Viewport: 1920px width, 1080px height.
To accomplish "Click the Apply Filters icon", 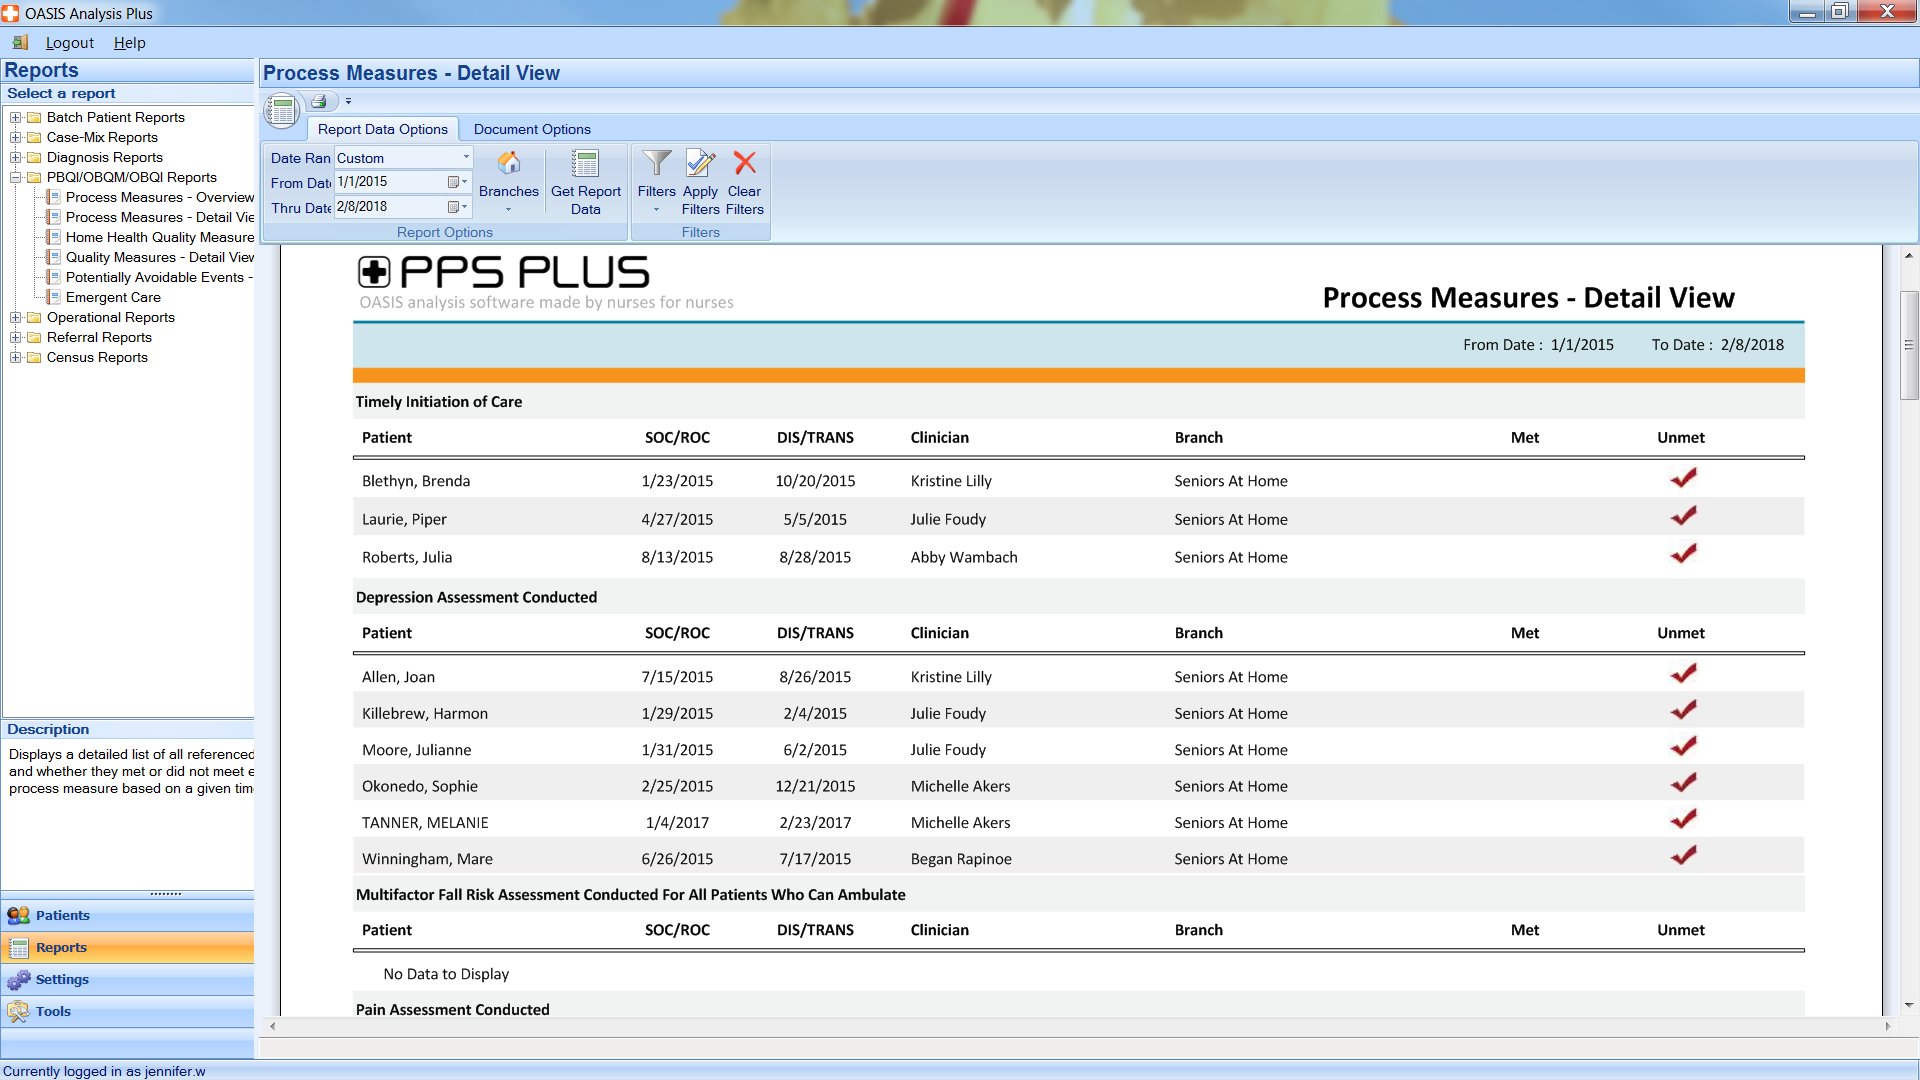I will point(700,165).
